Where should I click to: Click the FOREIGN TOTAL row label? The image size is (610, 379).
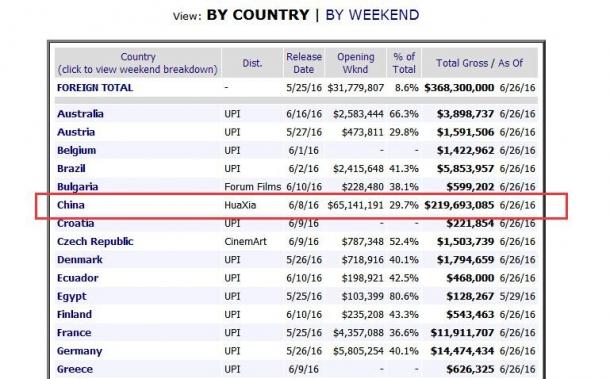tap(95, 88)
